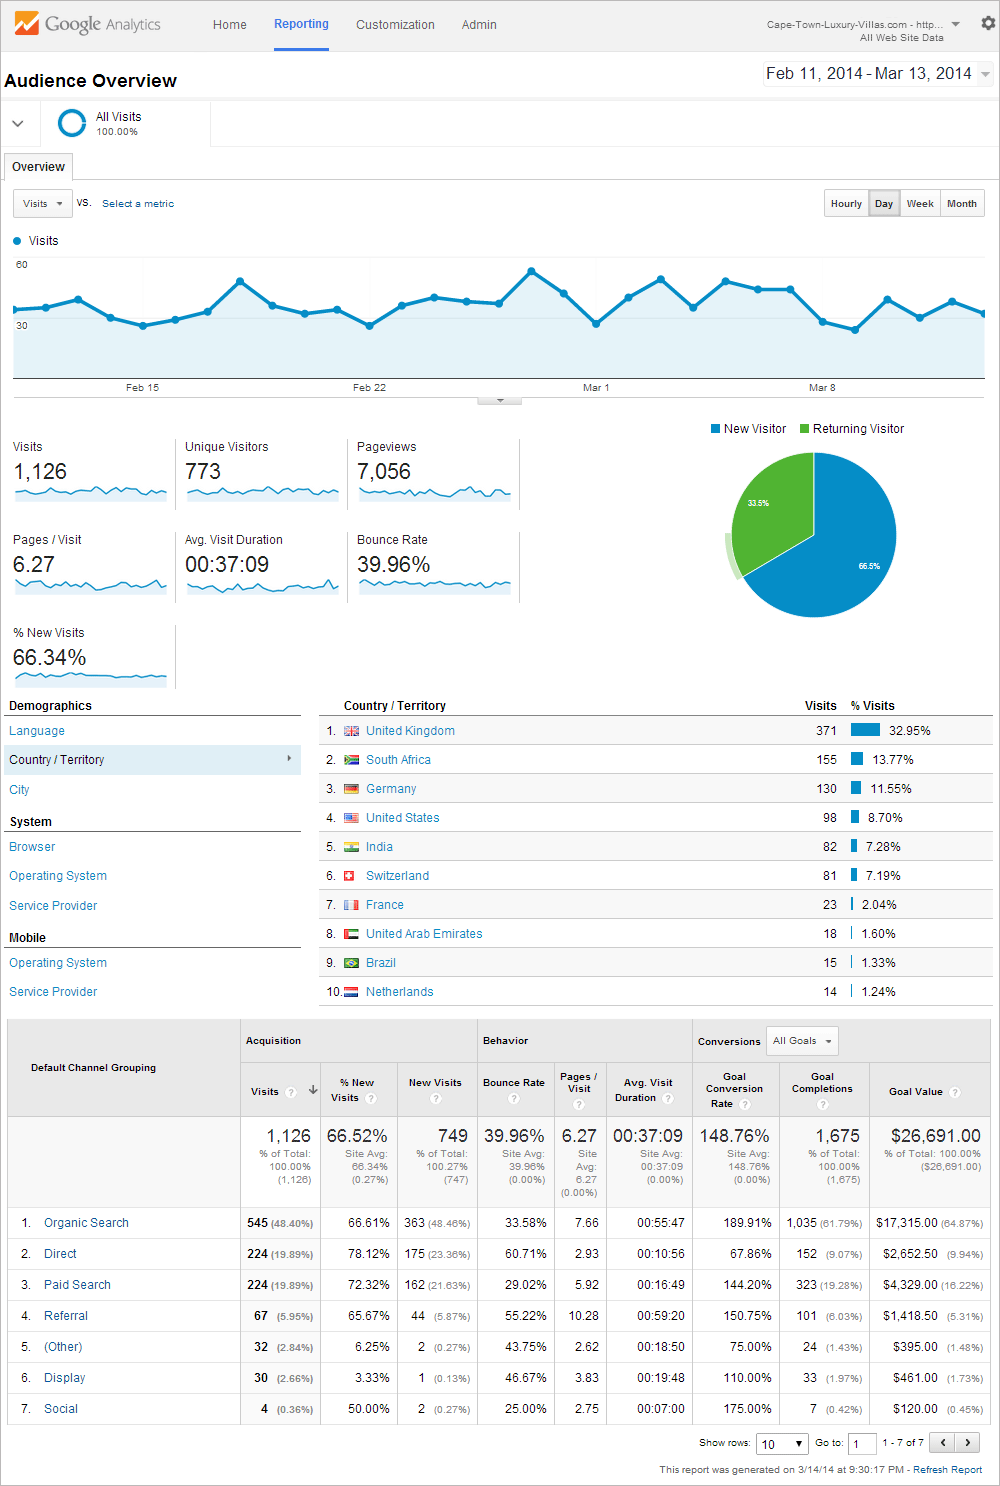This screenshot has width=1000, height=1486.
Task: Click the help icon under Goal Completions
Action: point(822,1104)
